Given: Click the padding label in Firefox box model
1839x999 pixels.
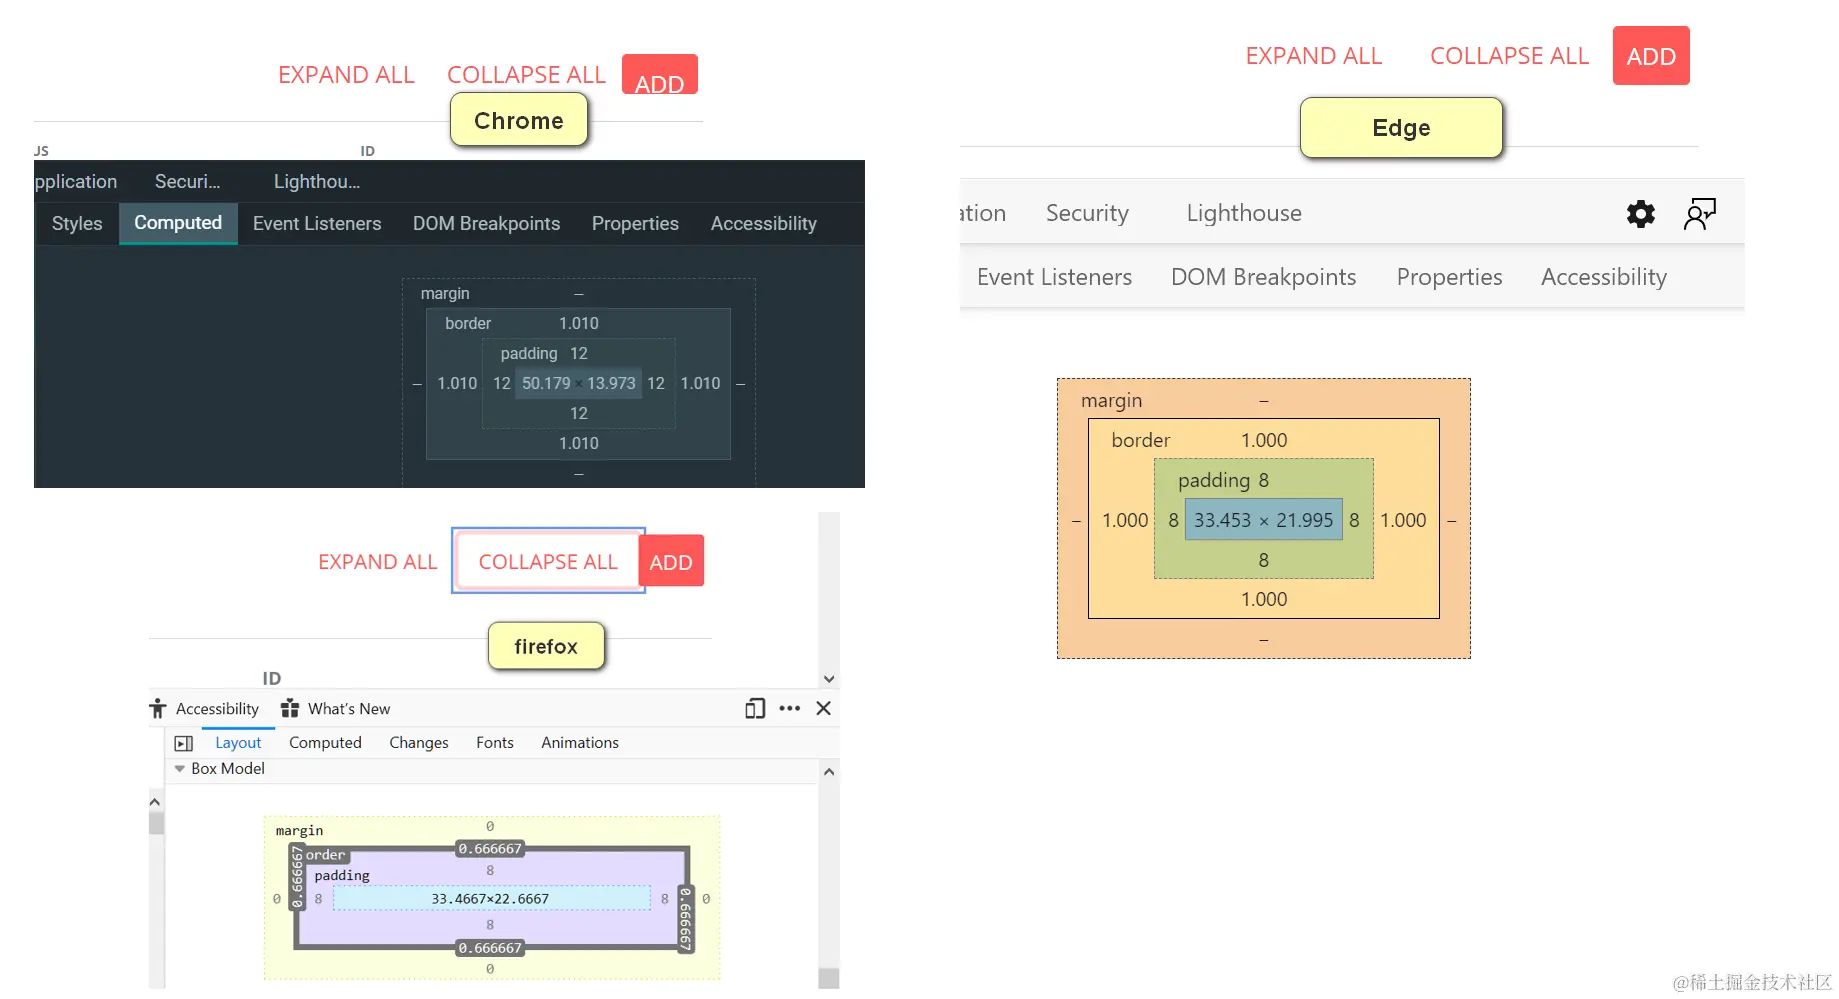Looking at the screenshot, I should pos(342,875).
